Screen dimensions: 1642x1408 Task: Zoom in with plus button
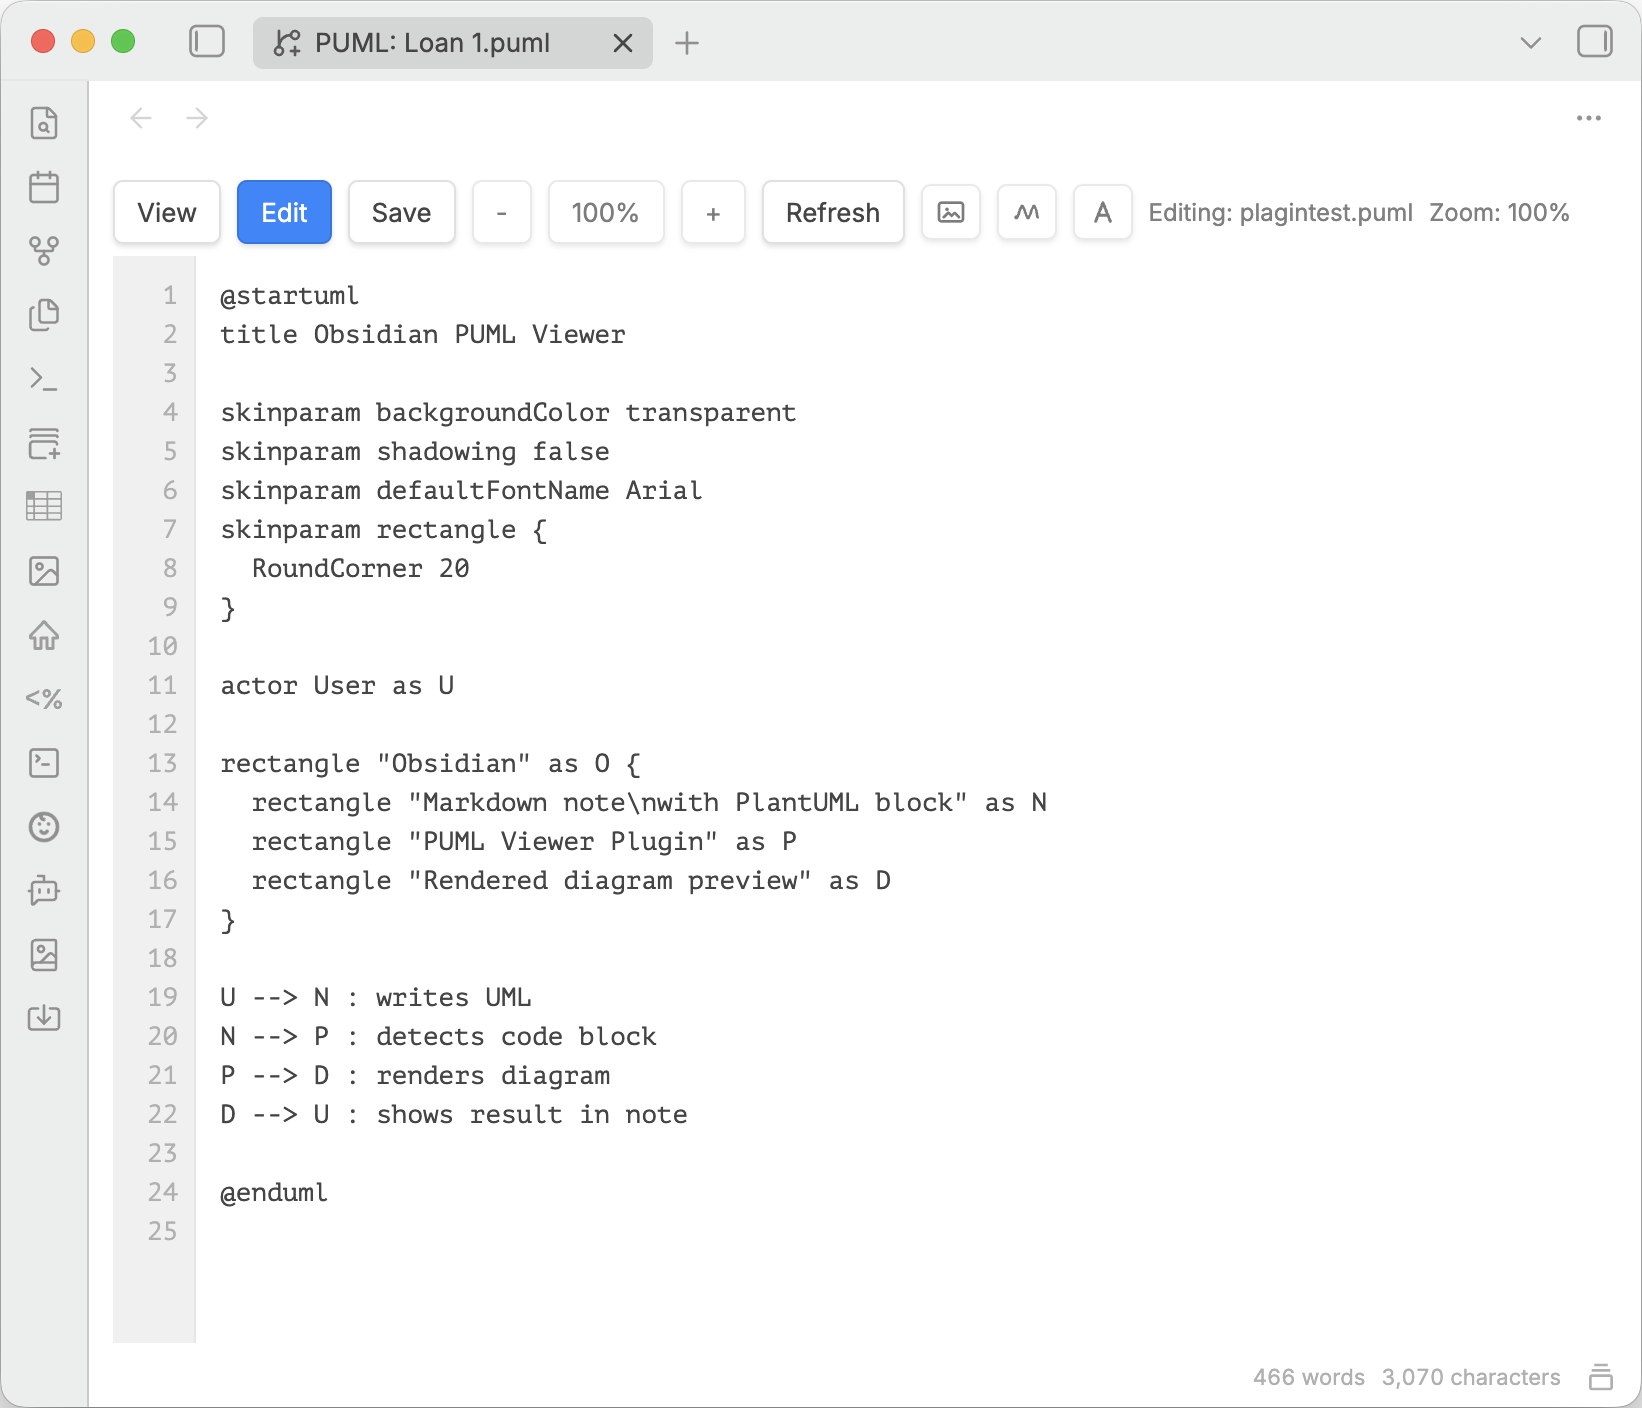[x=713, y=212]
